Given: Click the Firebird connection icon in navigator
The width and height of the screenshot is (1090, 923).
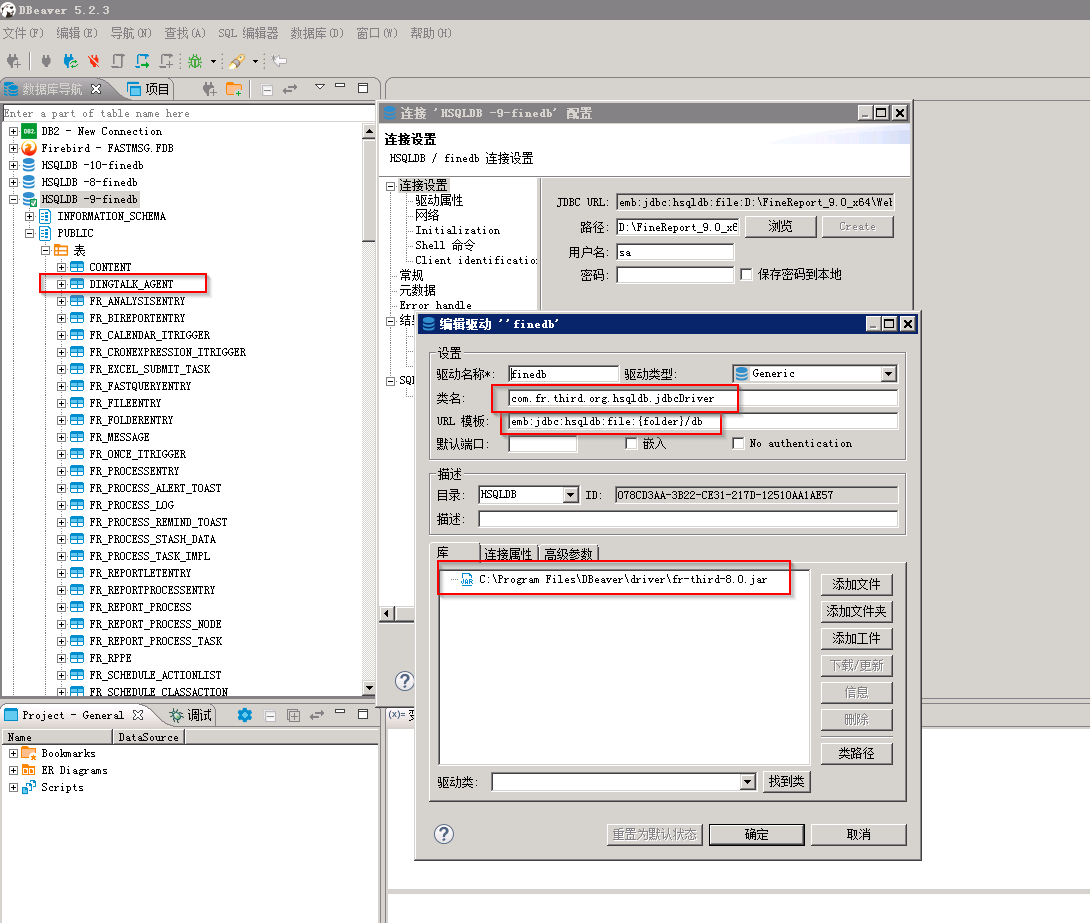Looking at the screenshot, I should [x=29, y=148].
